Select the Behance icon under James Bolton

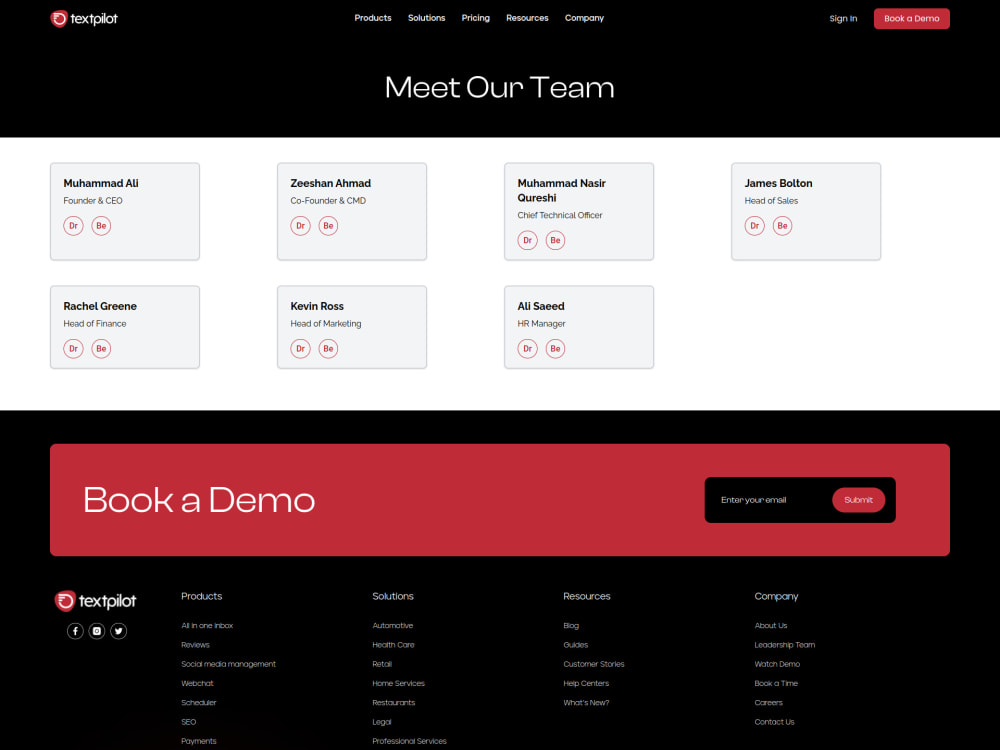(782, 226)
